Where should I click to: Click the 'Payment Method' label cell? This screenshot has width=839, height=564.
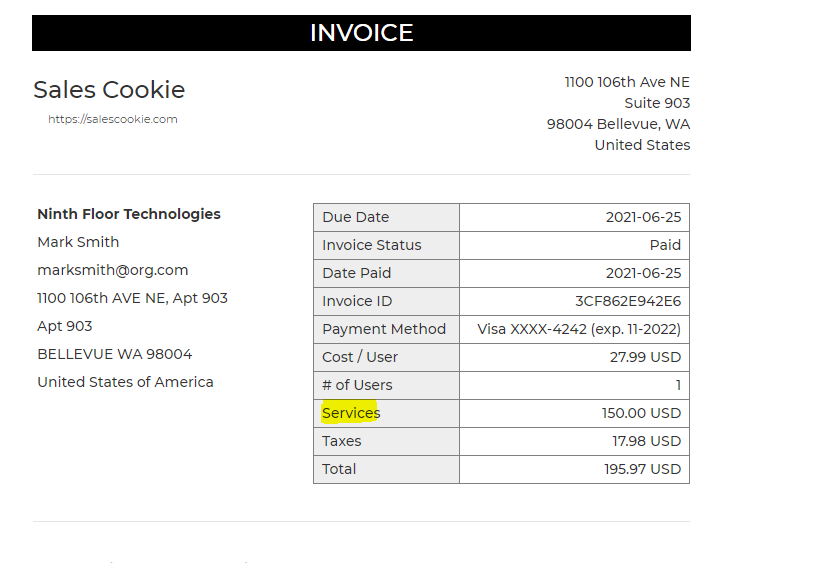point(386,329)
